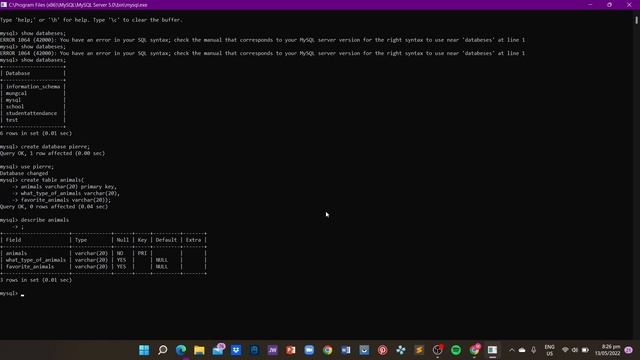
Task: Click 'mungcal' database row
Action: 16,93
